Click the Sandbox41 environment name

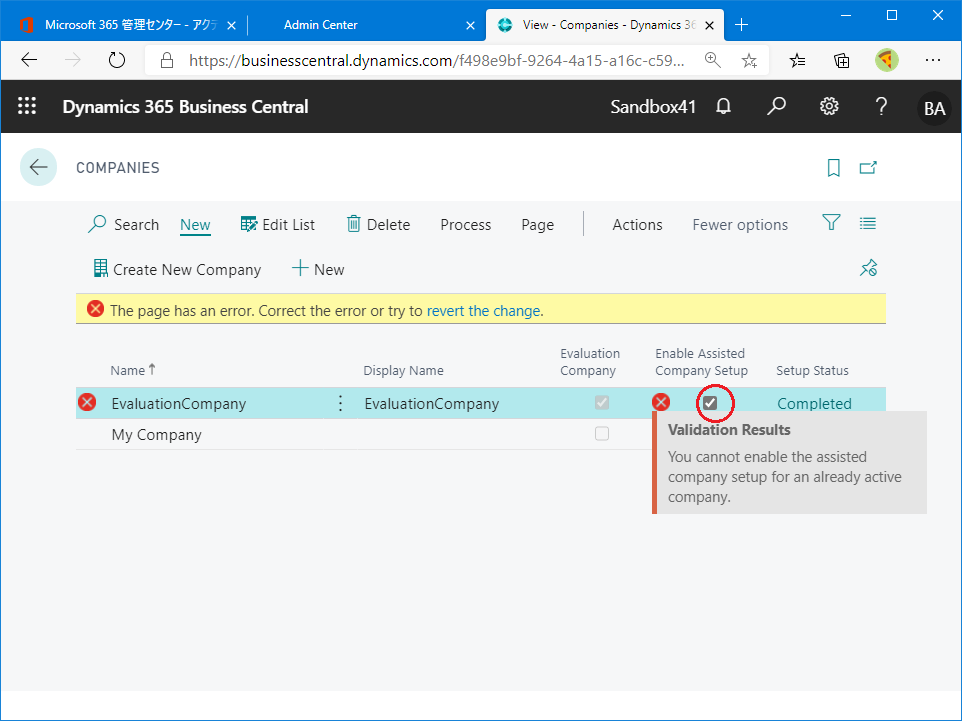pos(653,107)
